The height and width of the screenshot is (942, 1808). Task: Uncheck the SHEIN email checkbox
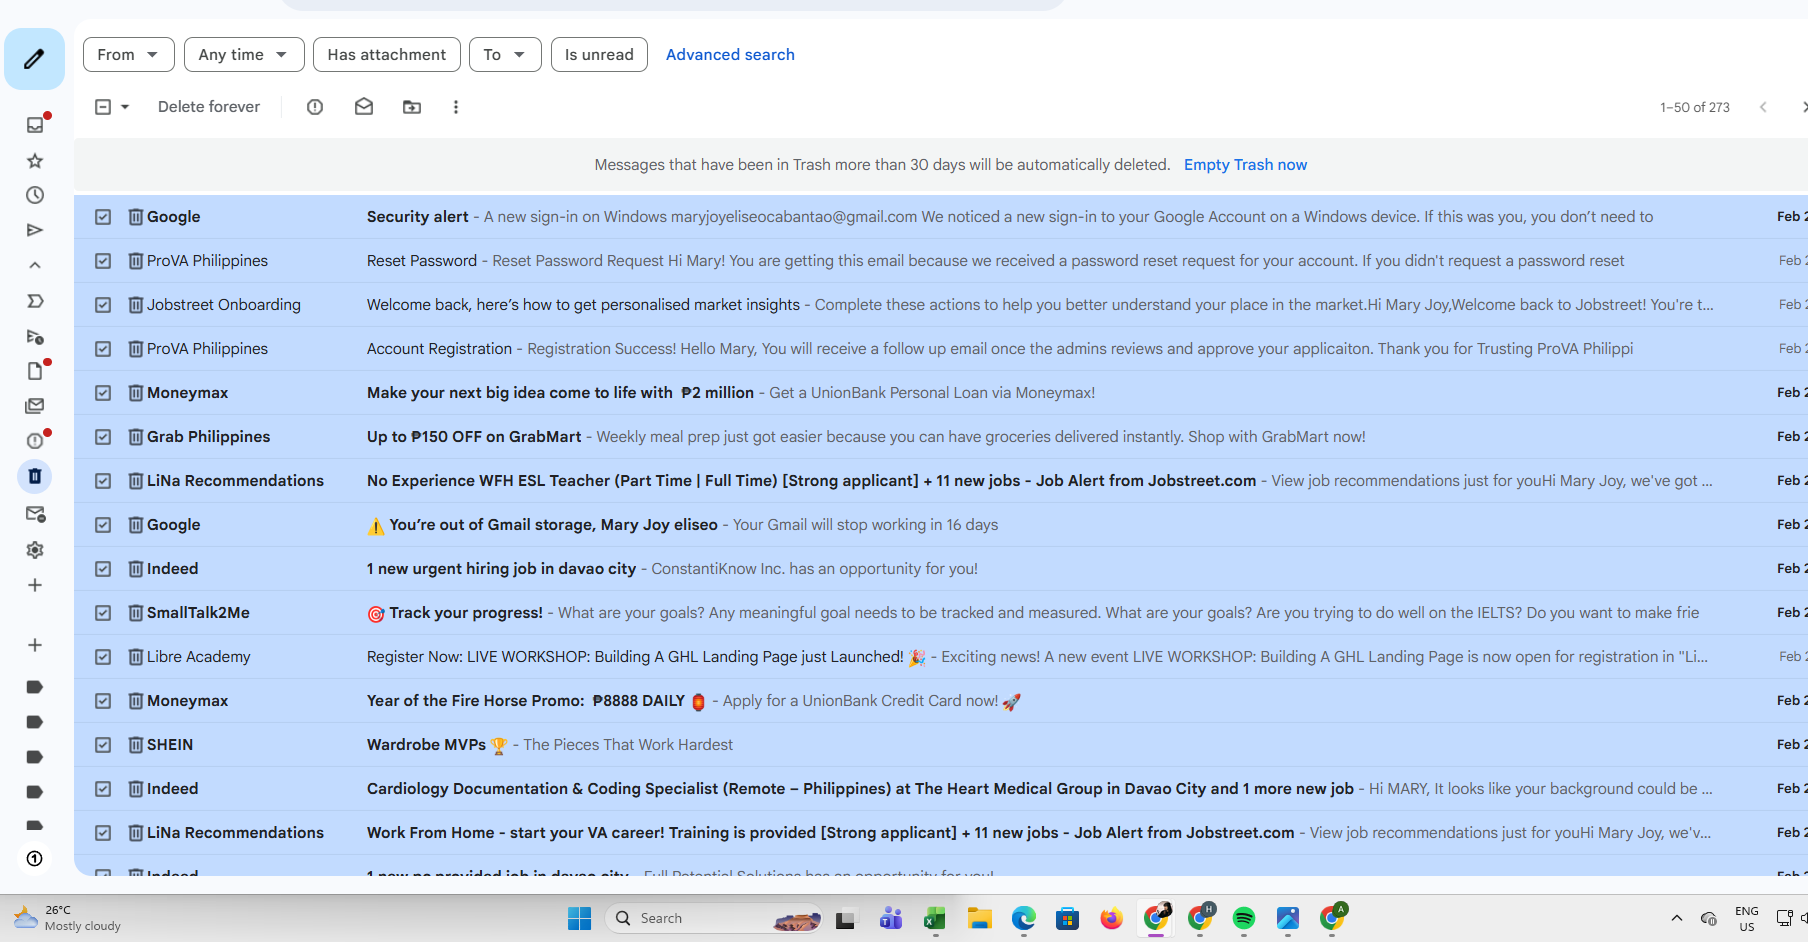(x=103, y=745)
